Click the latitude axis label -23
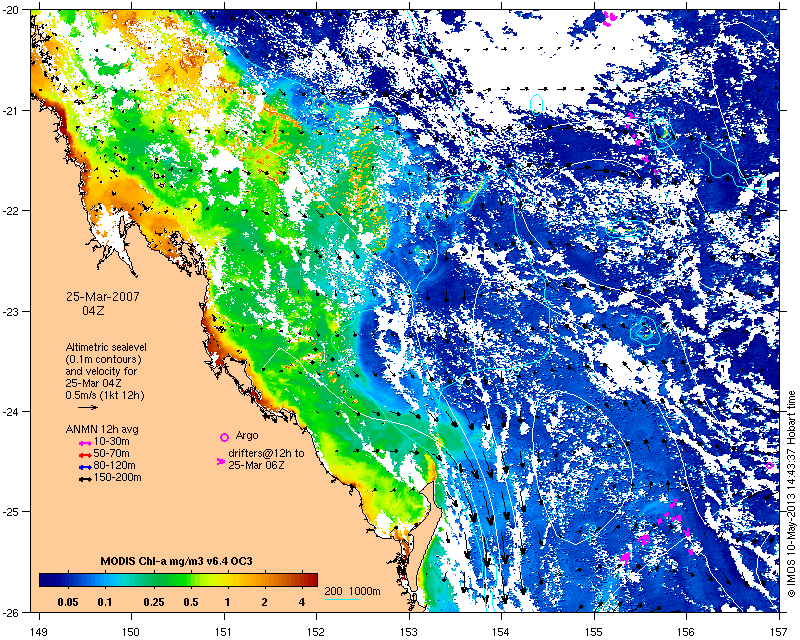This screenshot has height=640, width=800. pos(10,311)
